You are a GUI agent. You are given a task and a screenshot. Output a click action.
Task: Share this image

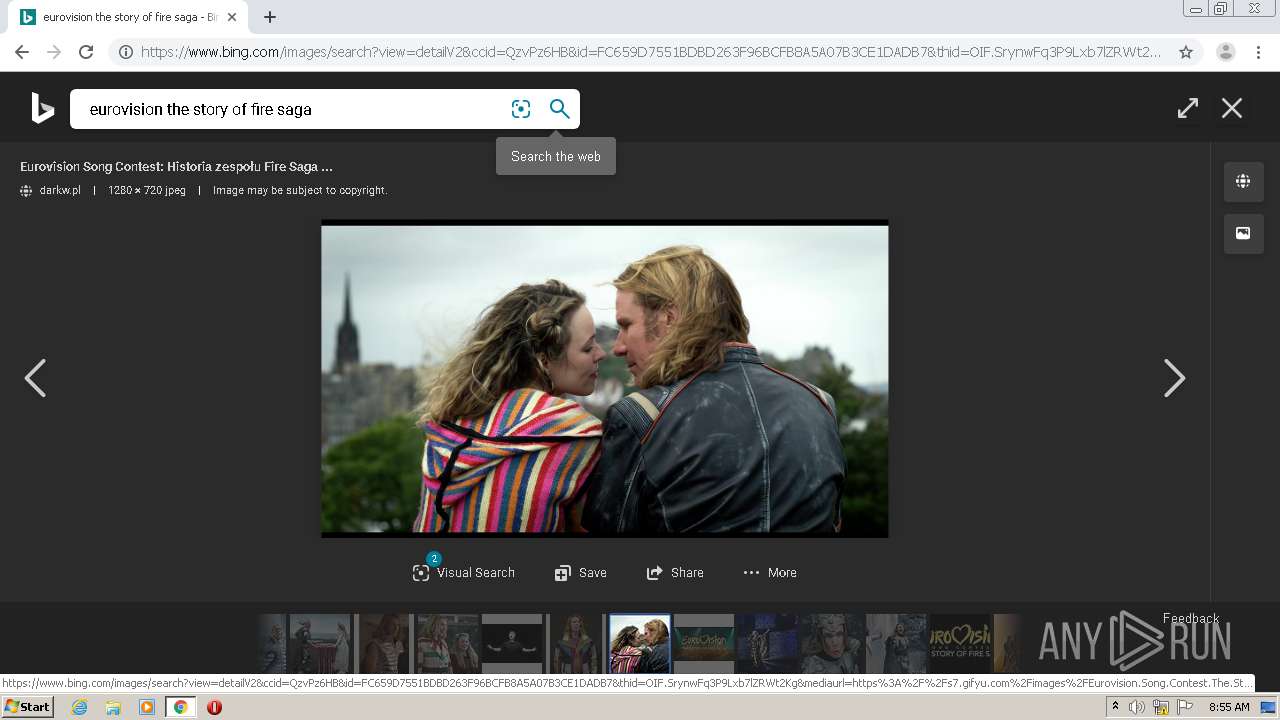coord(675,573)
